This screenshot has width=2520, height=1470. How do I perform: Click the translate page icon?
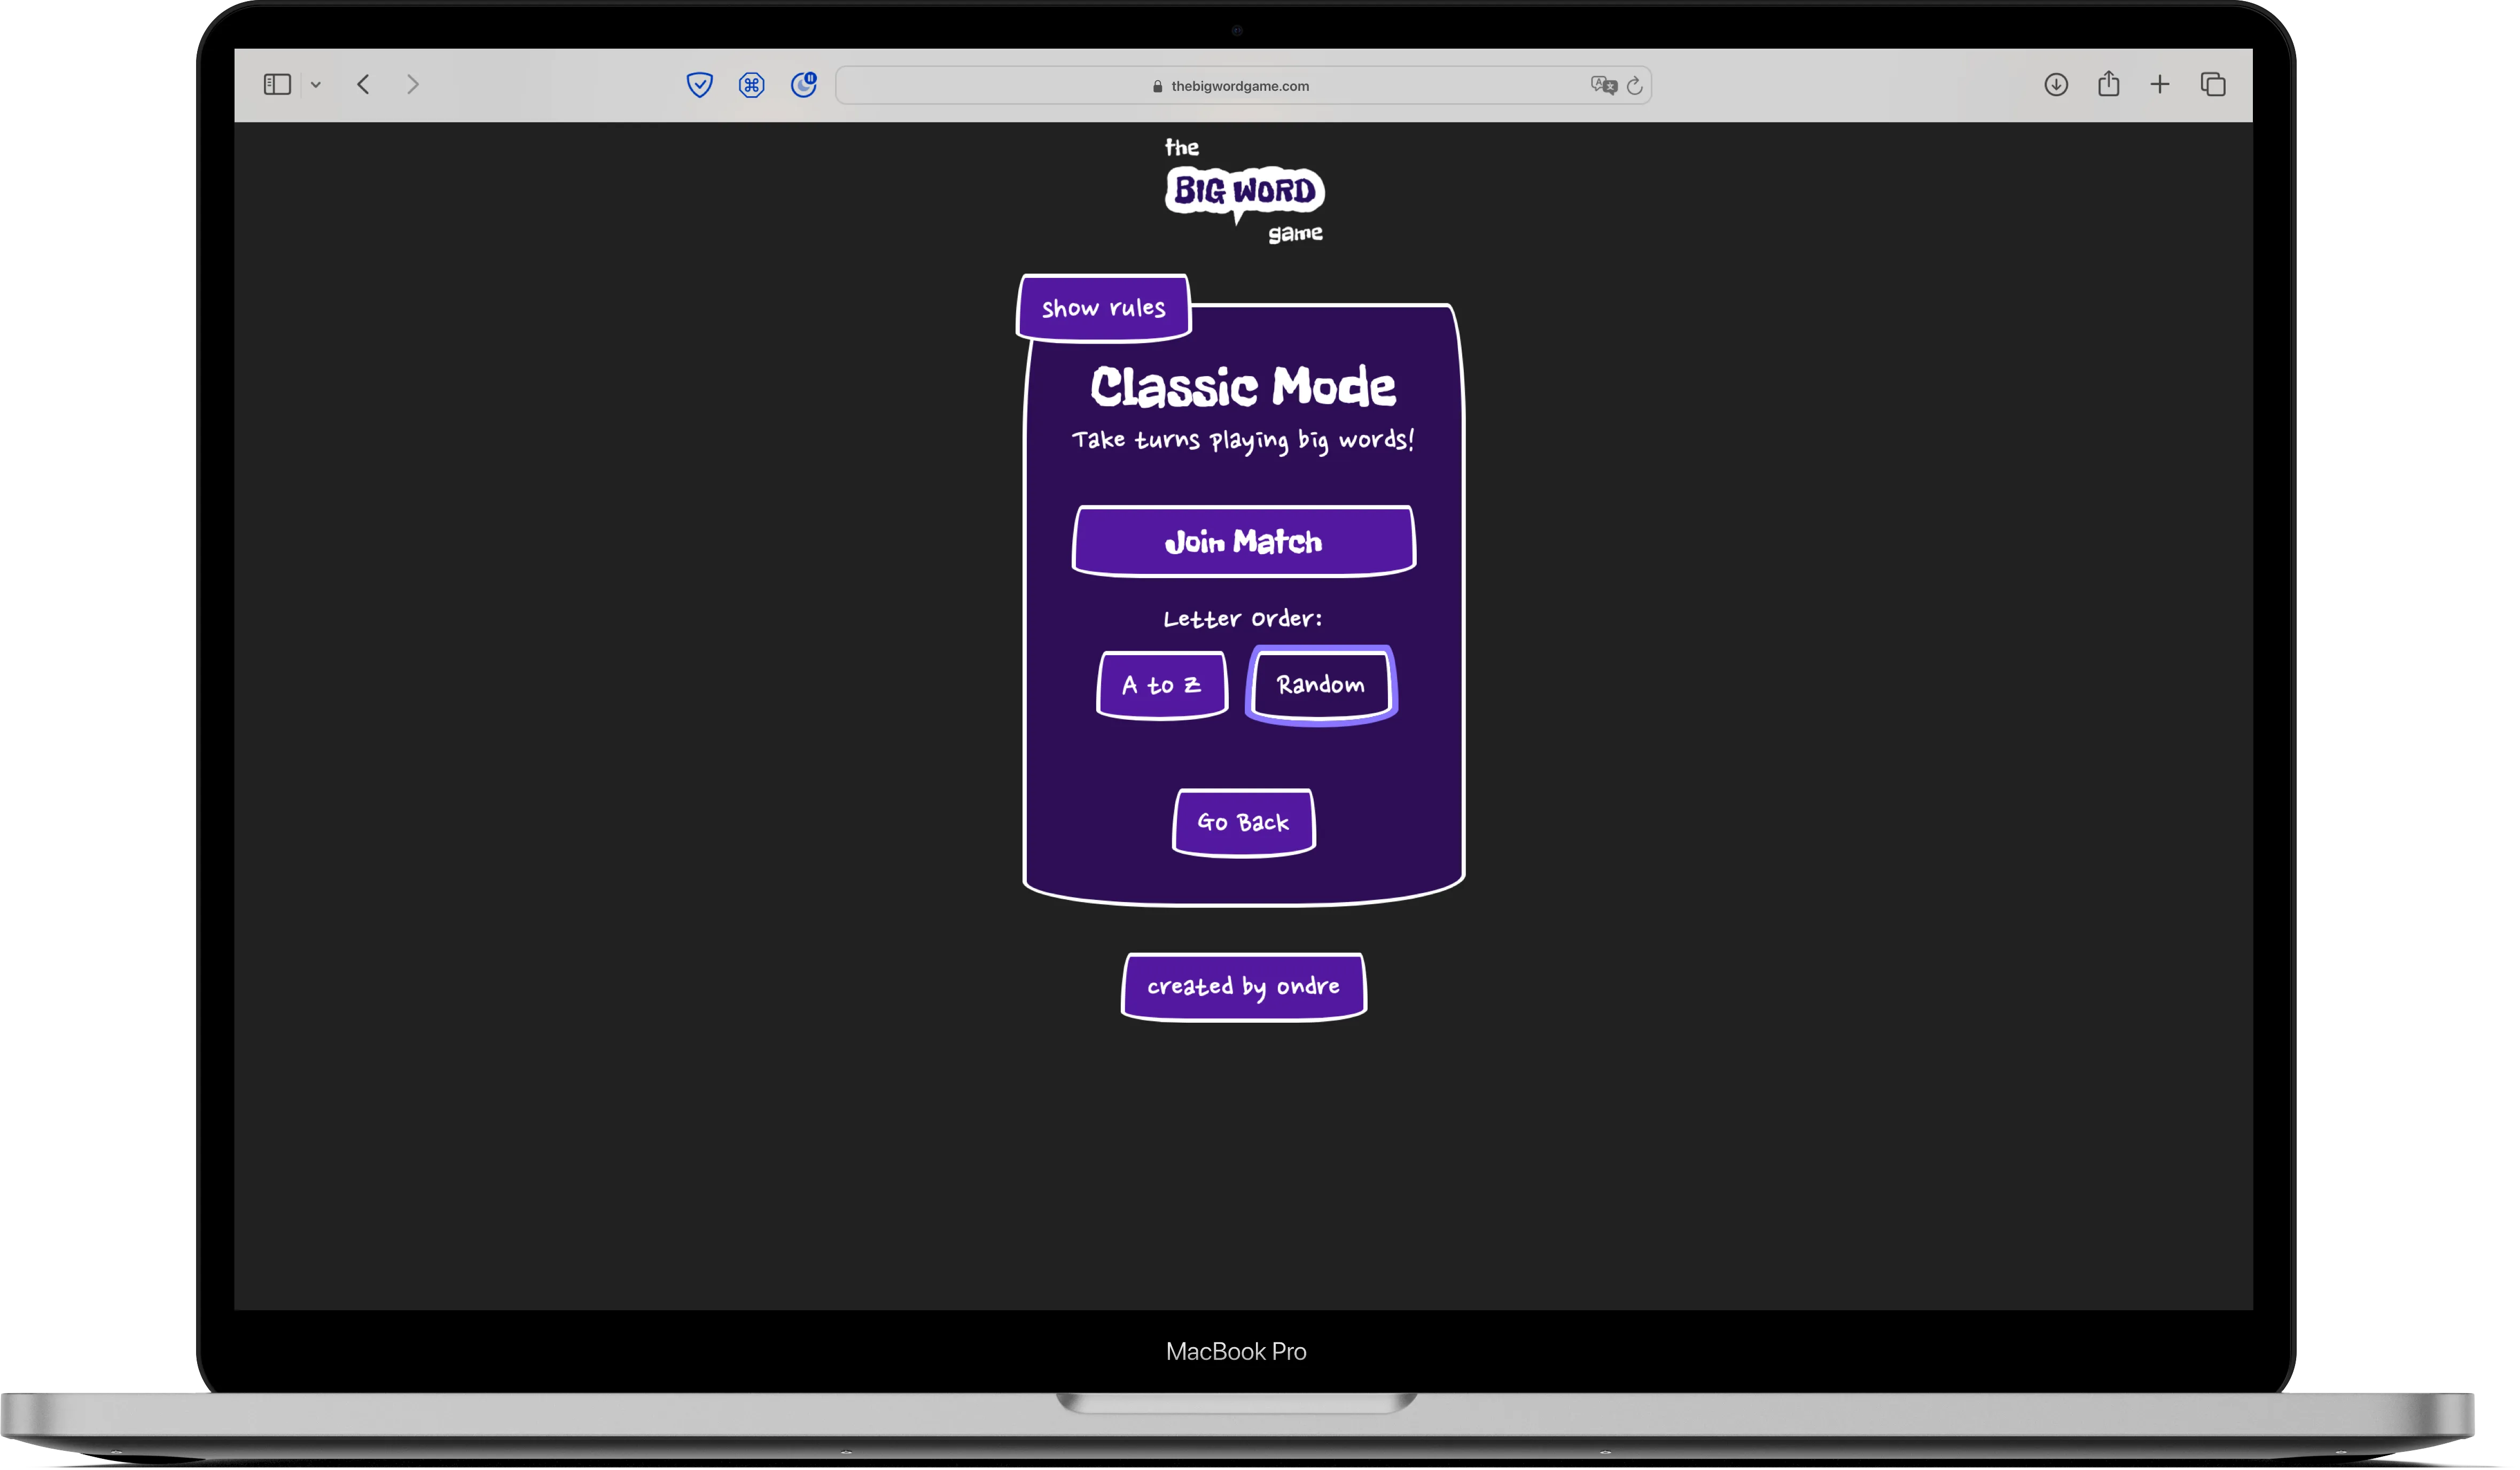(1603, 86)
